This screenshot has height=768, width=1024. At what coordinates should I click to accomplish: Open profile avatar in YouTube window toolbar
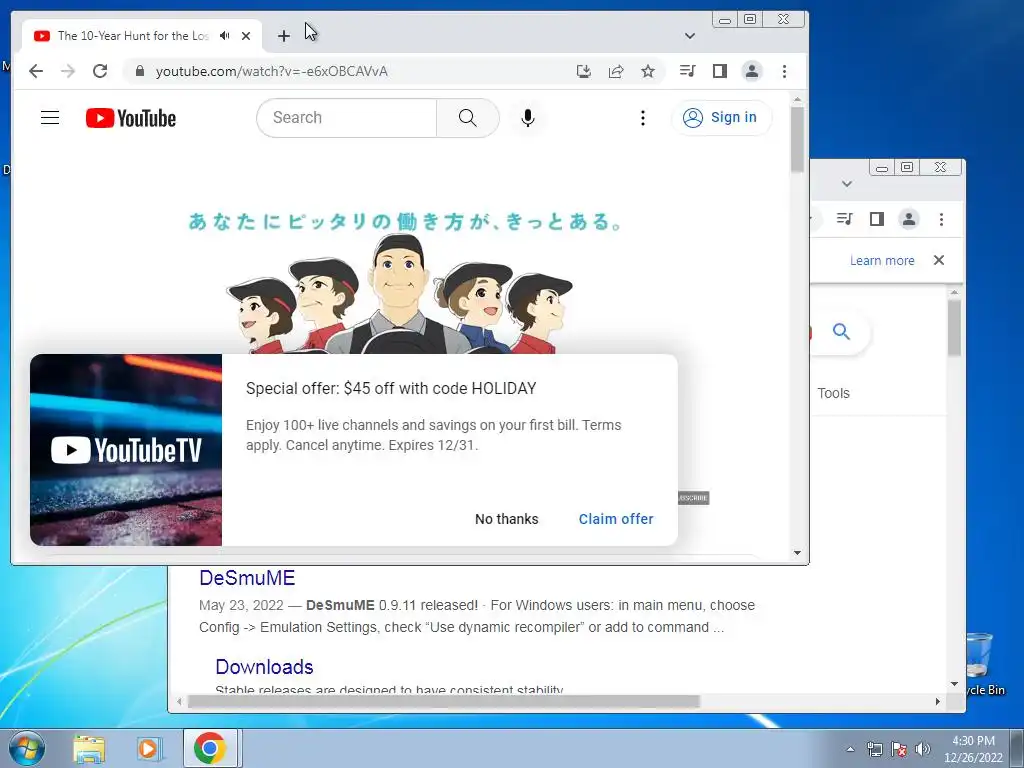pyautogui.click(x=752, y=71)
